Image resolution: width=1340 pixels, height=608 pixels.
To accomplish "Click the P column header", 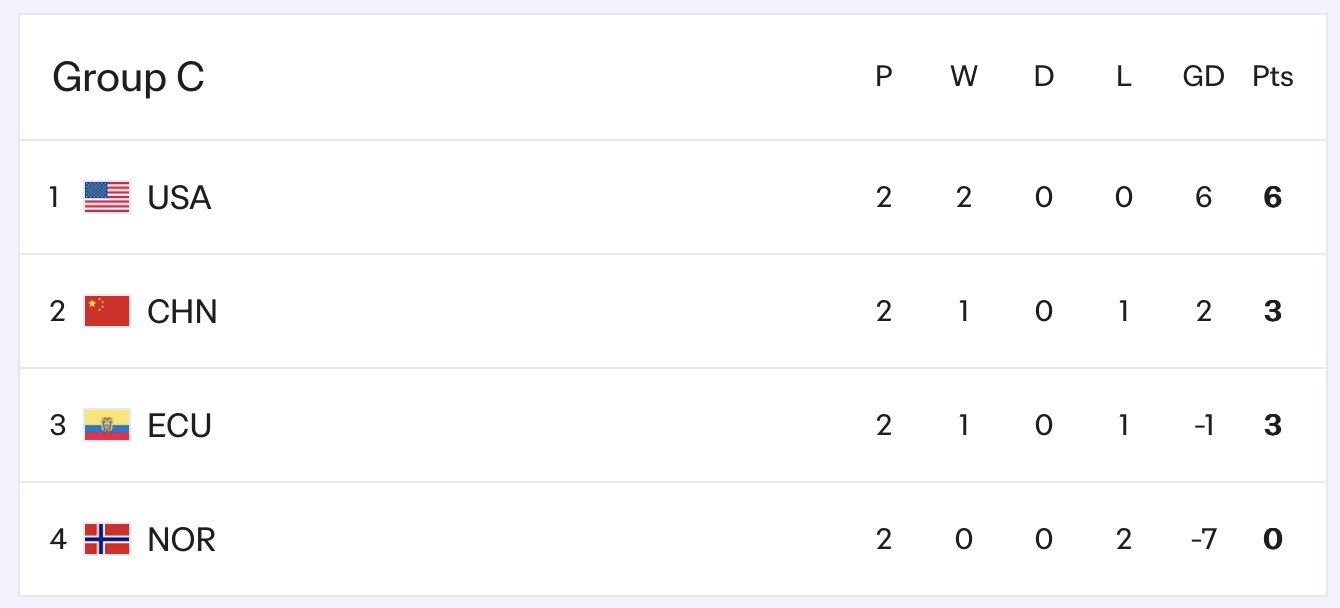I will [x=883, y=77].
